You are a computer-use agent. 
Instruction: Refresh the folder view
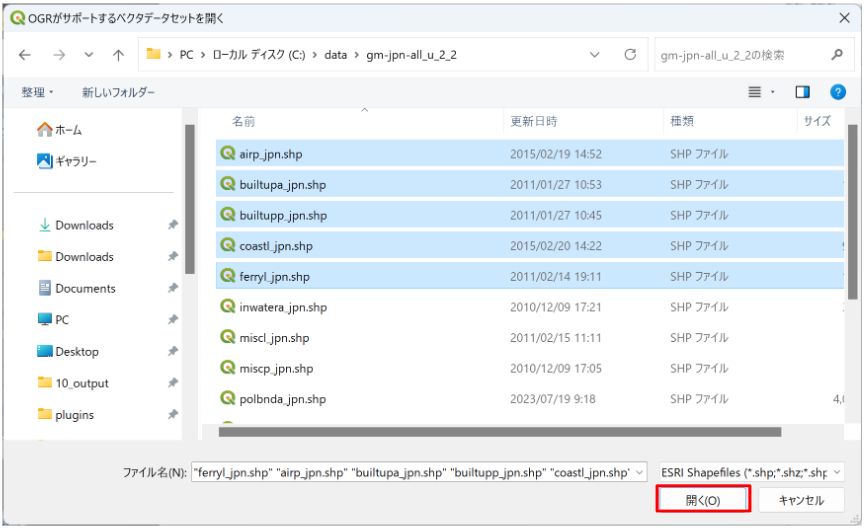pyautogui.click(x=630, y=55)
